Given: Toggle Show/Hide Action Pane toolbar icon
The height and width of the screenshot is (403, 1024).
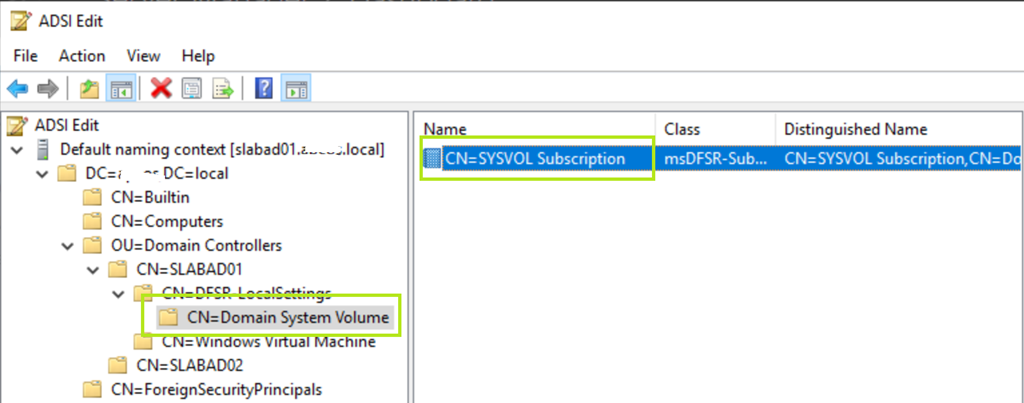Looking at the screenshot, I should coord(295,89).
